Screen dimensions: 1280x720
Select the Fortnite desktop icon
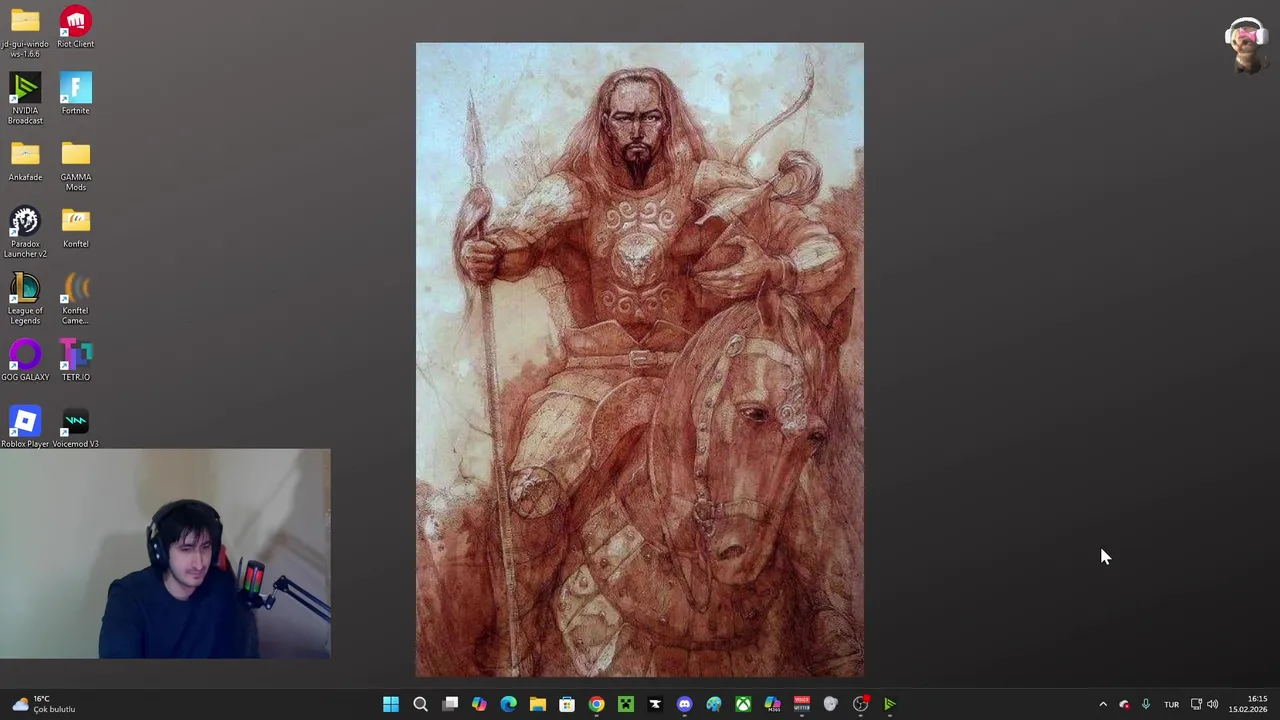click(x=75, y=93)
